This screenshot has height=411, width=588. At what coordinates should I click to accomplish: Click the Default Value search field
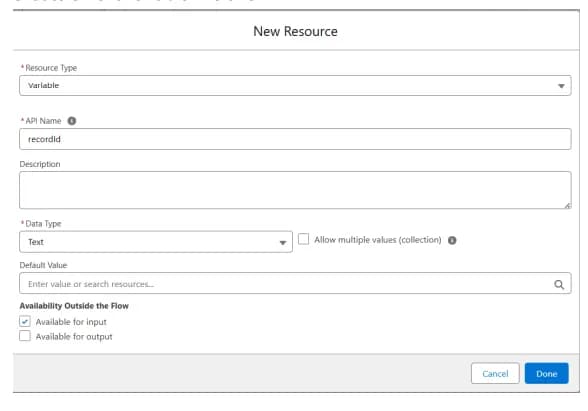point(295,284)
